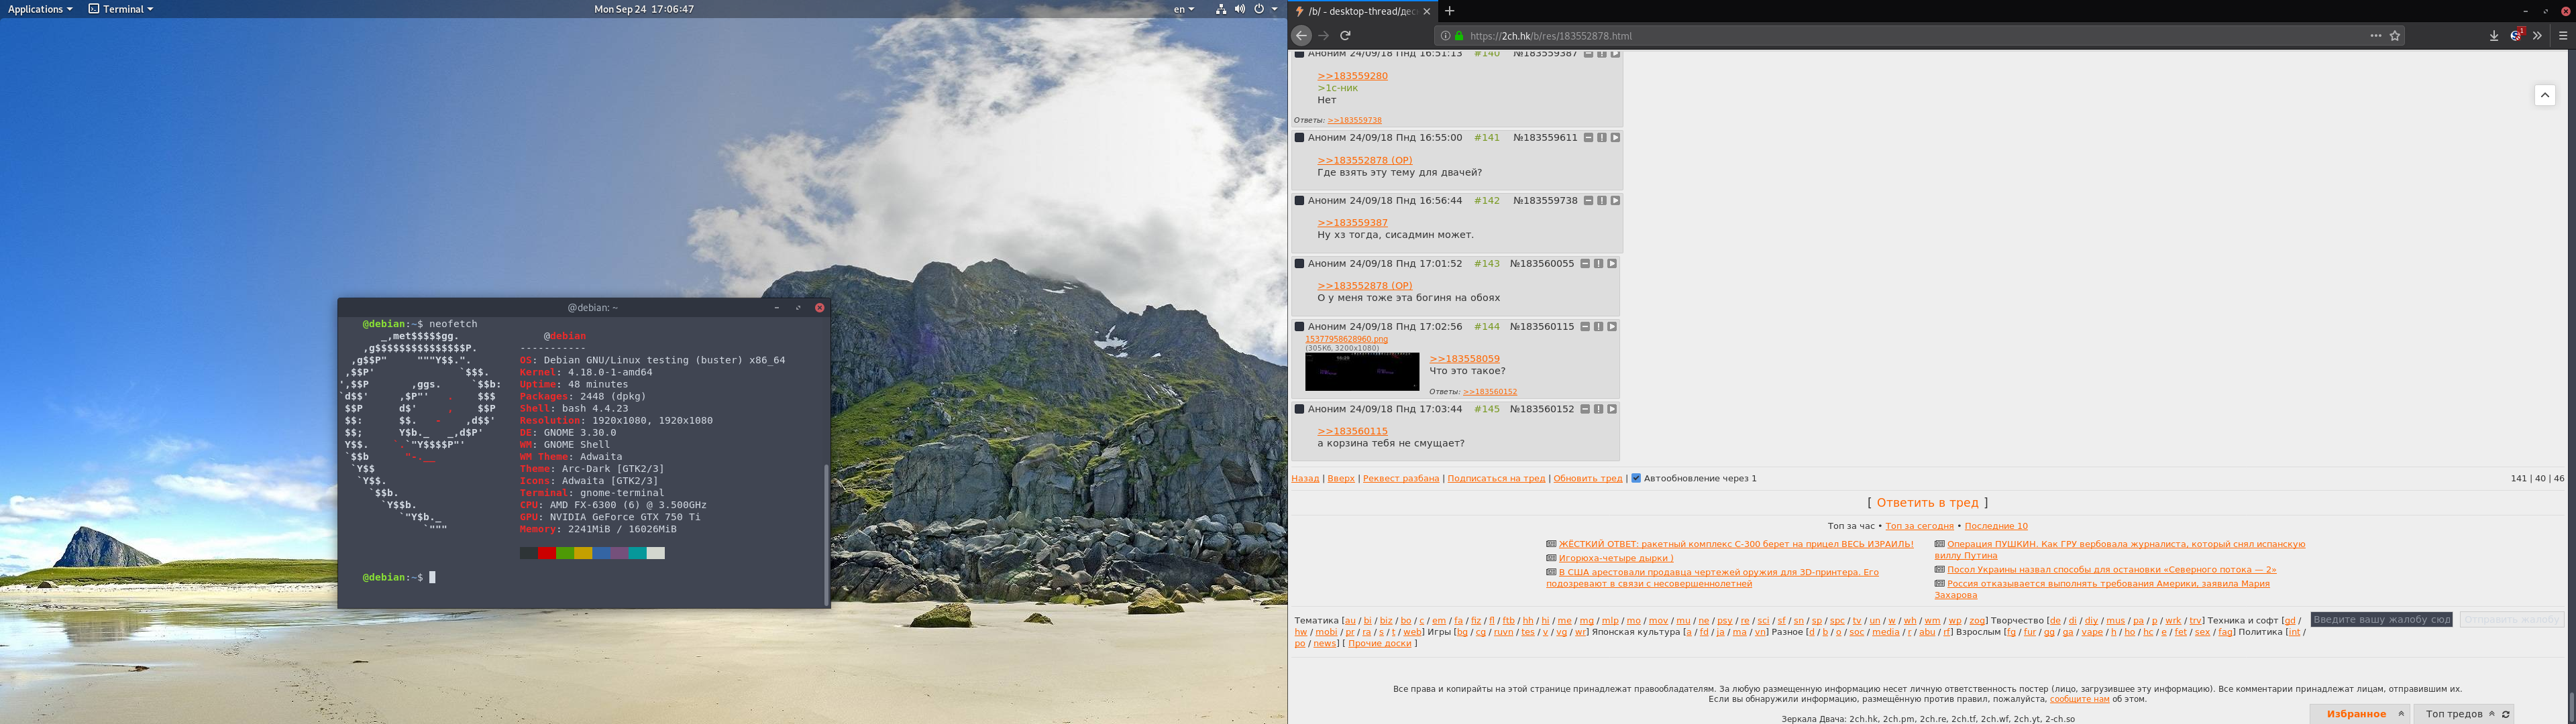Expand the Избранное panel
Screen dimensions: 2576x724
[x=2361, y=714]
